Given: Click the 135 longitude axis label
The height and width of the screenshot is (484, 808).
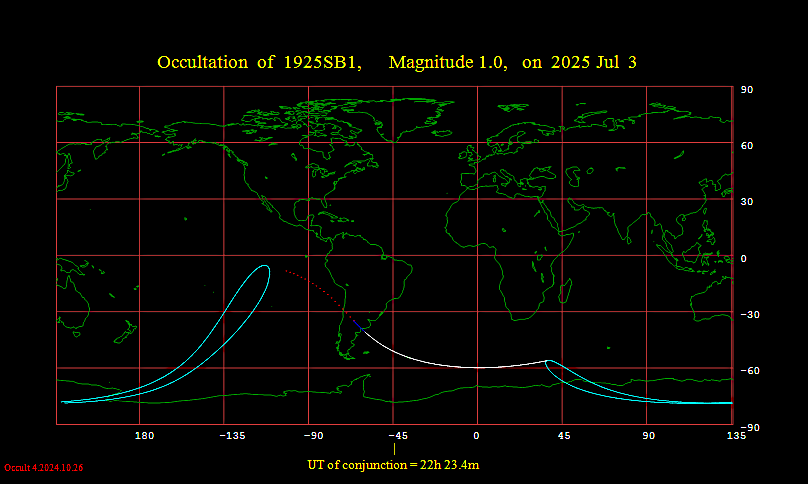Looking at the screenshot, I should pyautogui.click(x=736, y=436).
